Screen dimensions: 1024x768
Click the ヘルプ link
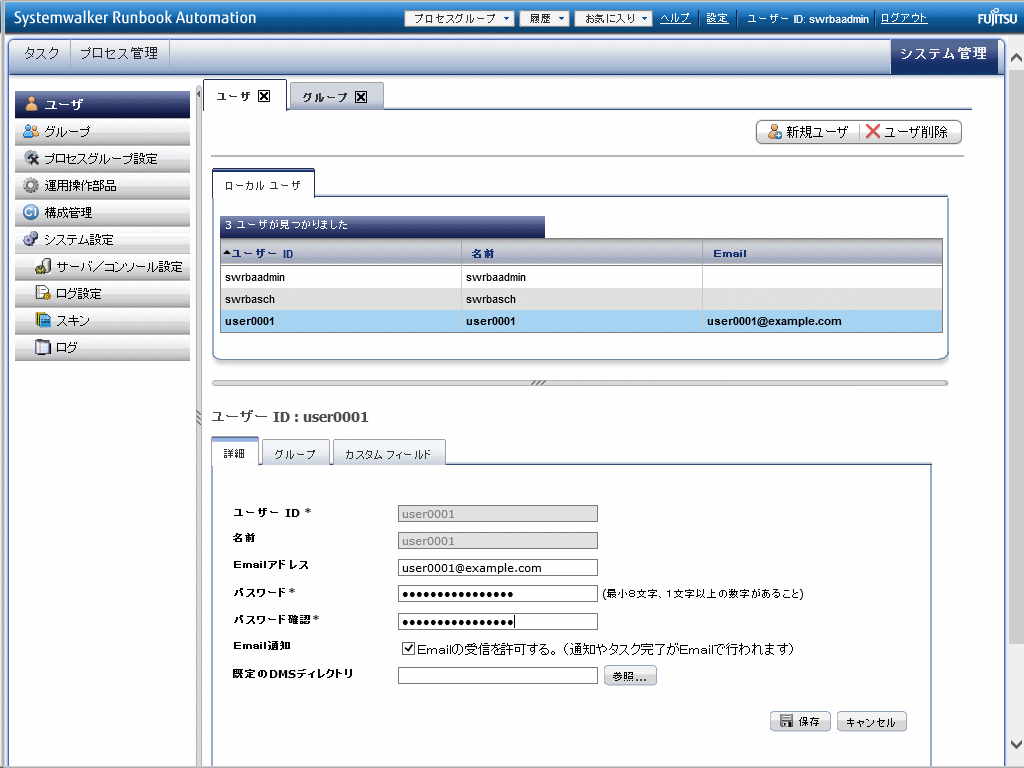(675, 18)
